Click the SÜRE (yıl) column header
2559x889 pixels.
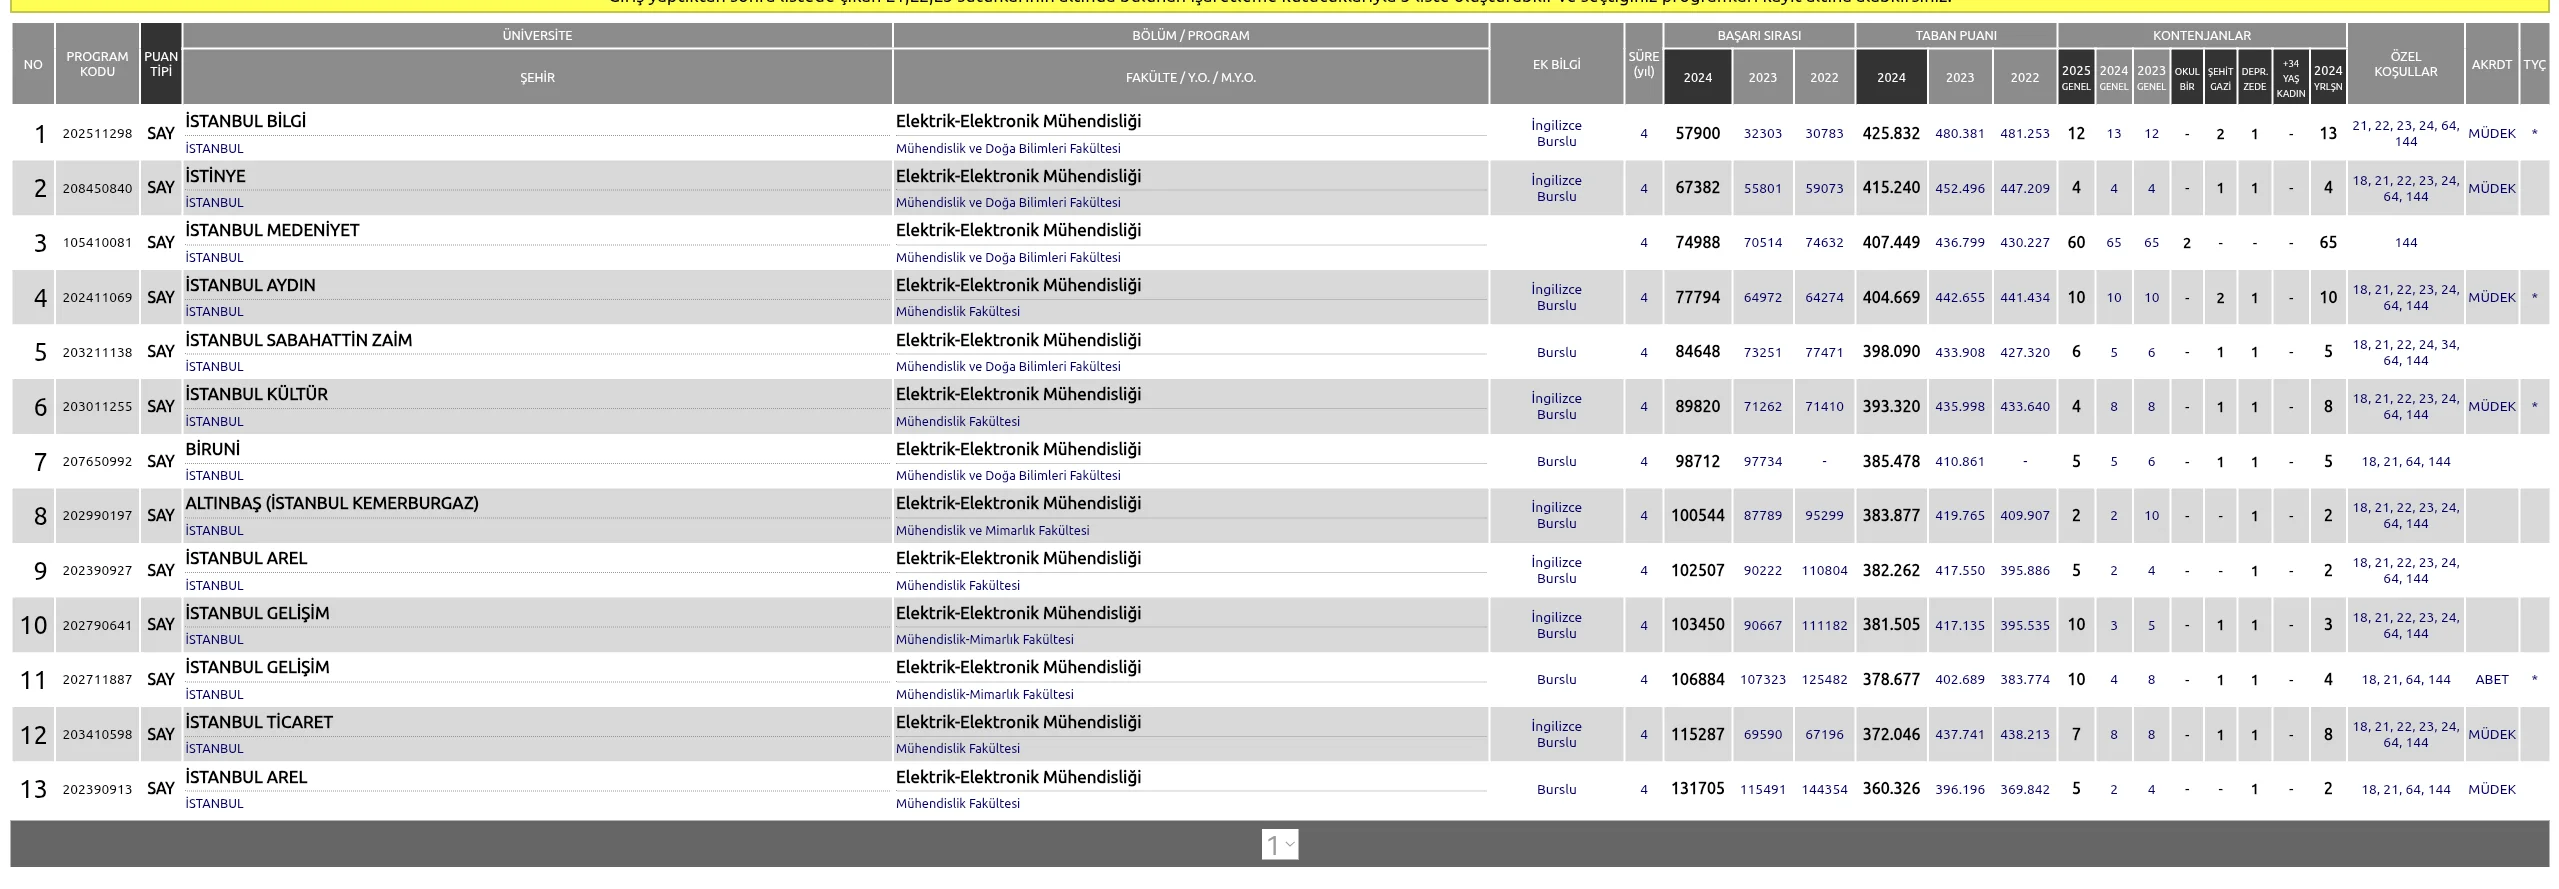(1643, 64)
